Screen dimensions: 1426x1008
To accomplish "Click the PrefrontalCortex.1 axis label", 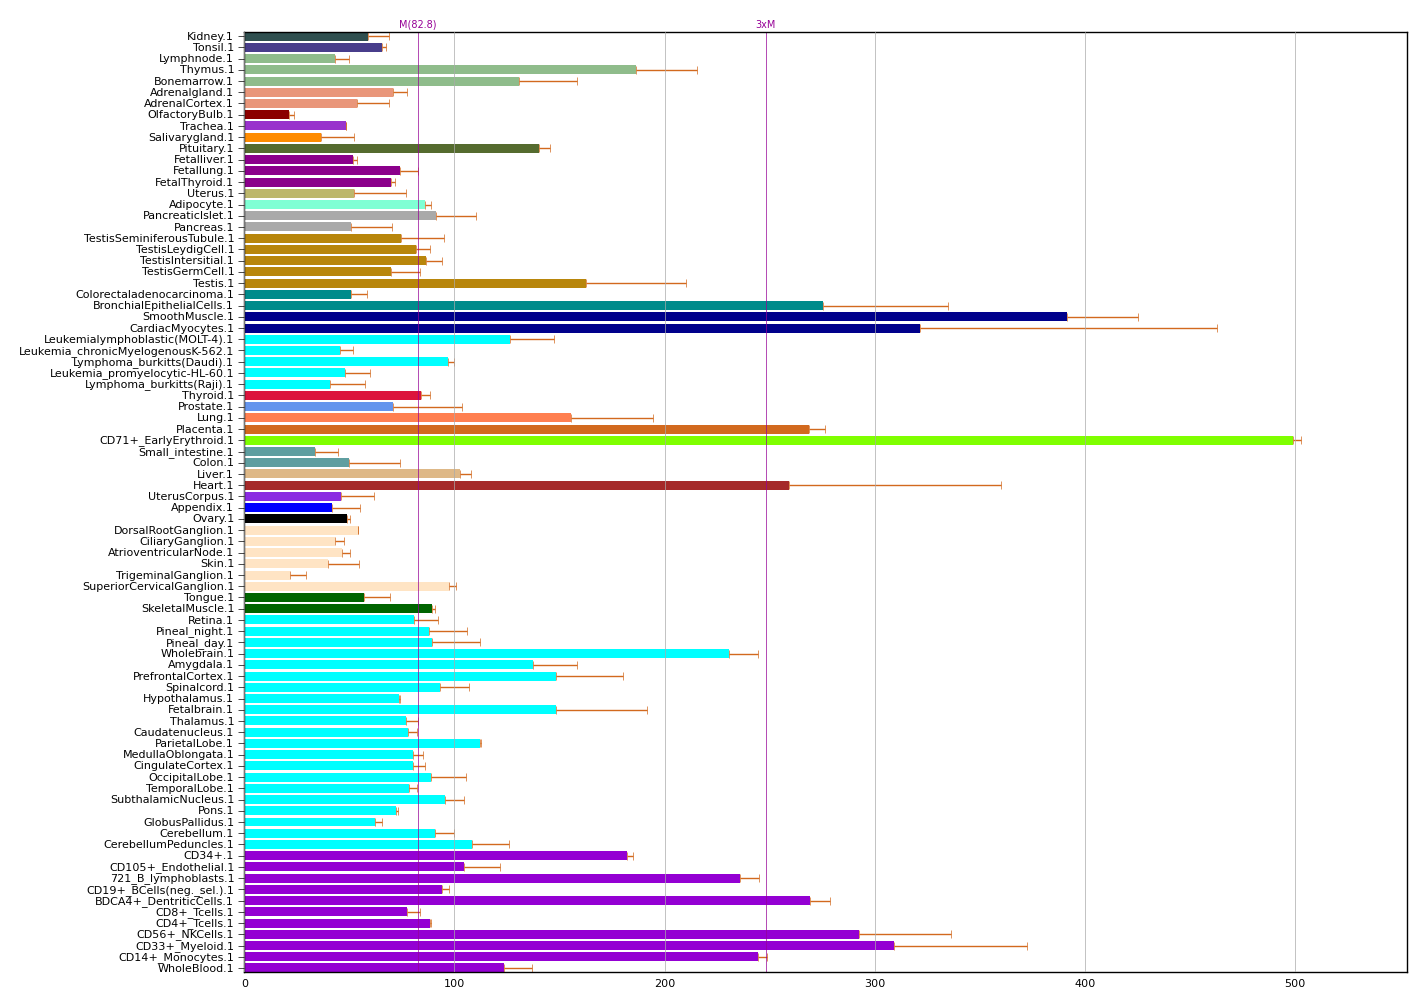I will tap(183, 676).
